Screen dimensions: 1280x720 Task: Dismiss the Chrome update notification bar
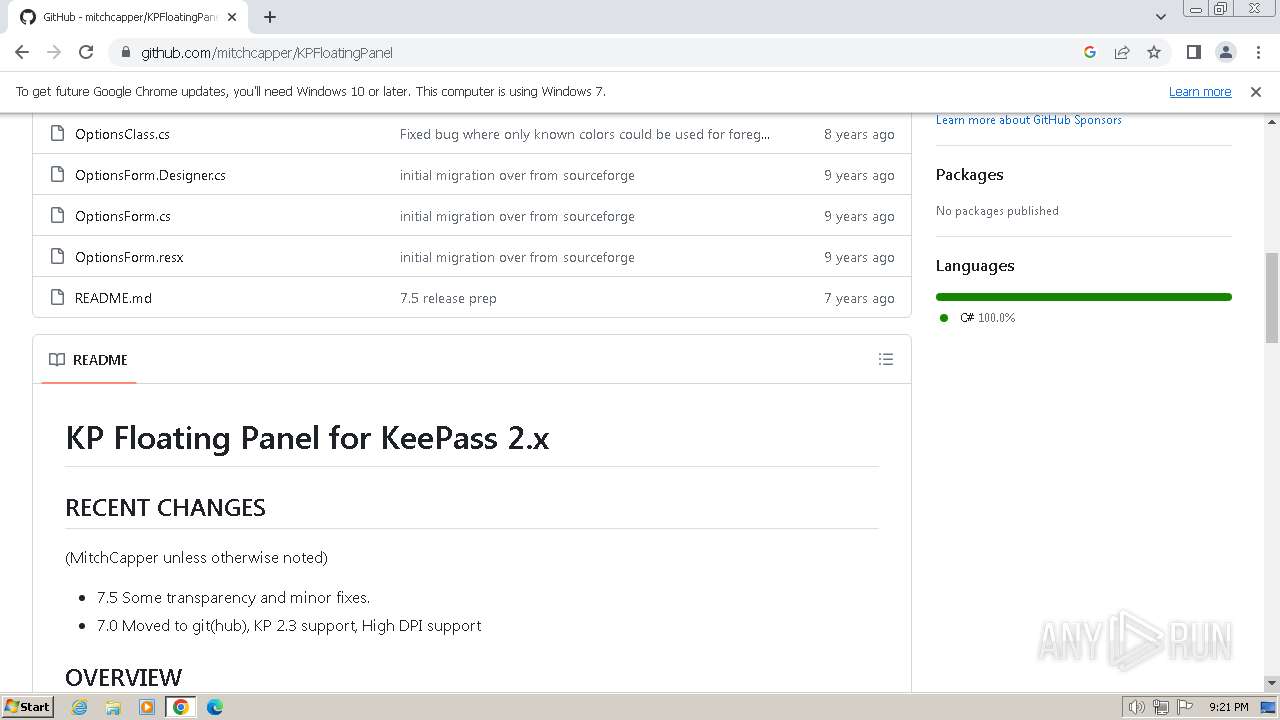[1256, 92]
